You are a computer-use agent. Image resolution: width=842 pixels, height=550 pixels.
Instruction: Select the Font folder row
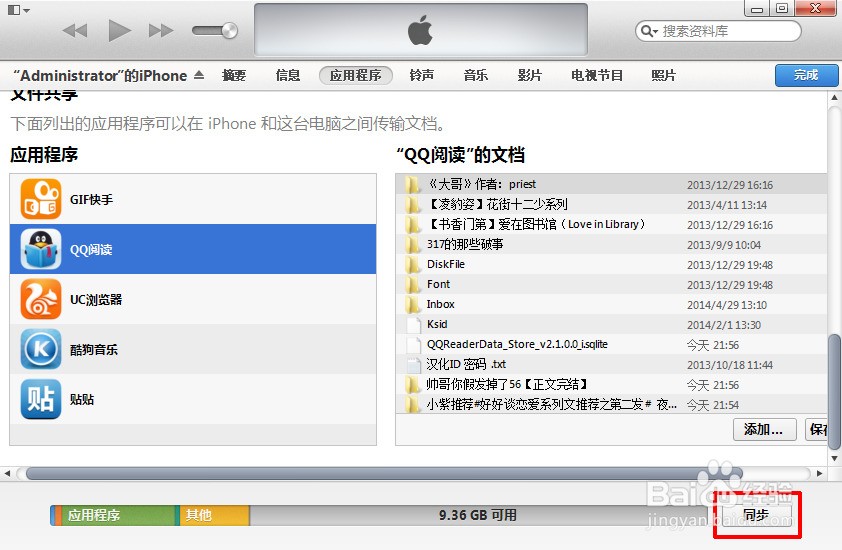point(611,284)
